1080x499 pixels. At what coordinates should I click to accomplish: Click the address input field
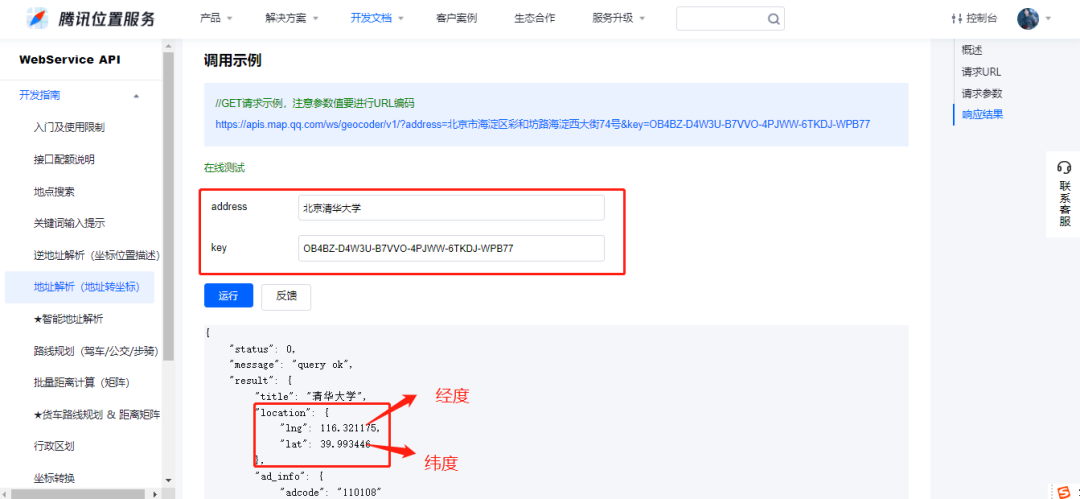(x=451, y=207)
